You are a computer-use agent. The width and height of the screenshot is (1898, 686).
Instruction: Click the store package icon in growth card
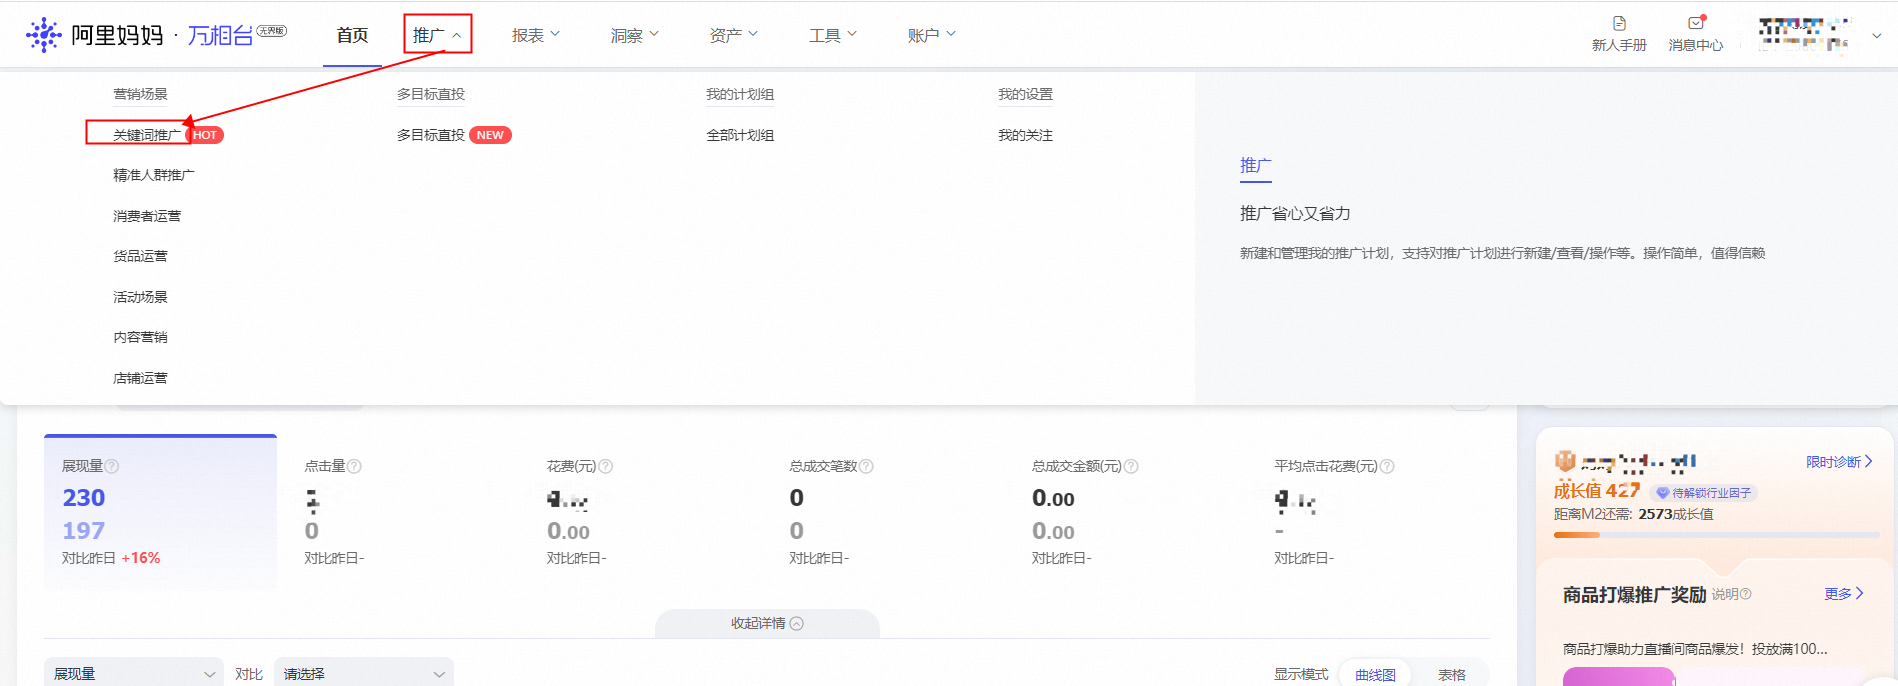tap(1565, 461)
